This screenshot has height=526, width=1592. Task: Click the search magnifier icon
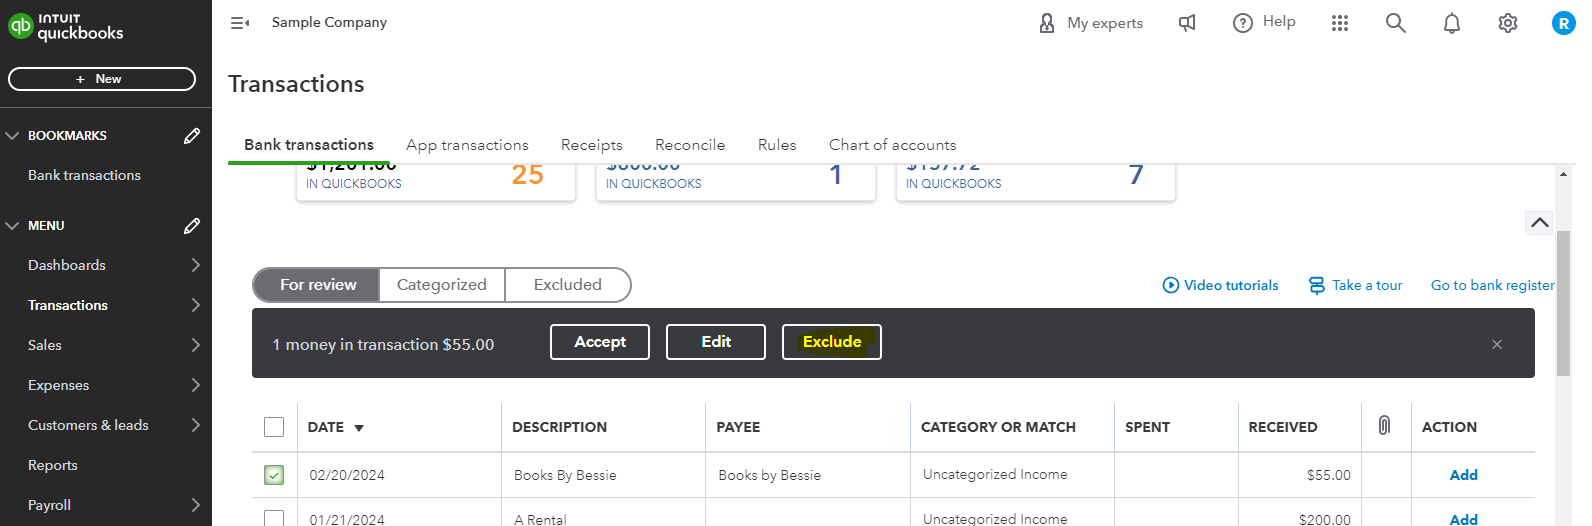pyautogui.click(x=1395, y=23)
